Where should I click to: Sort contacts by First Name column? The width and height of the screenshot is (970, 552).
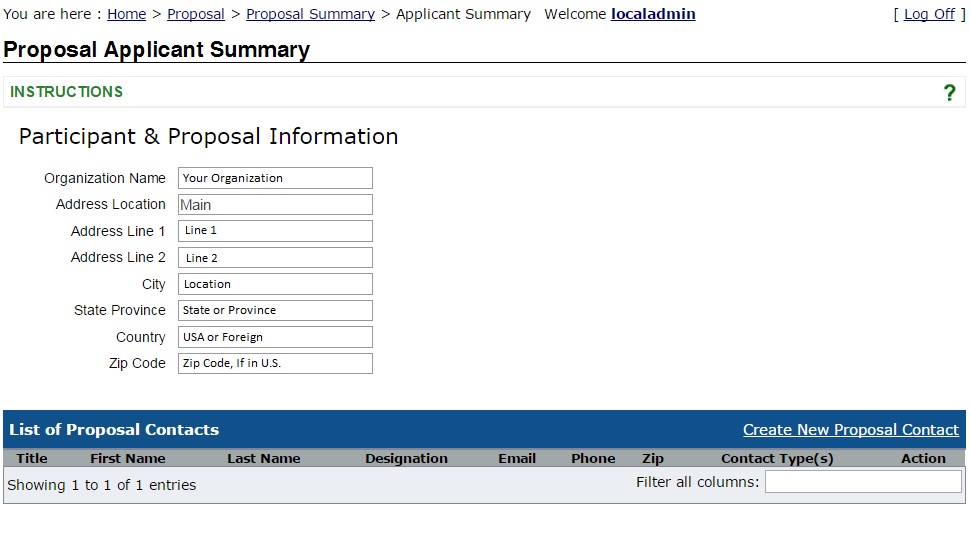pyautogui.click(x=128, y=459)
